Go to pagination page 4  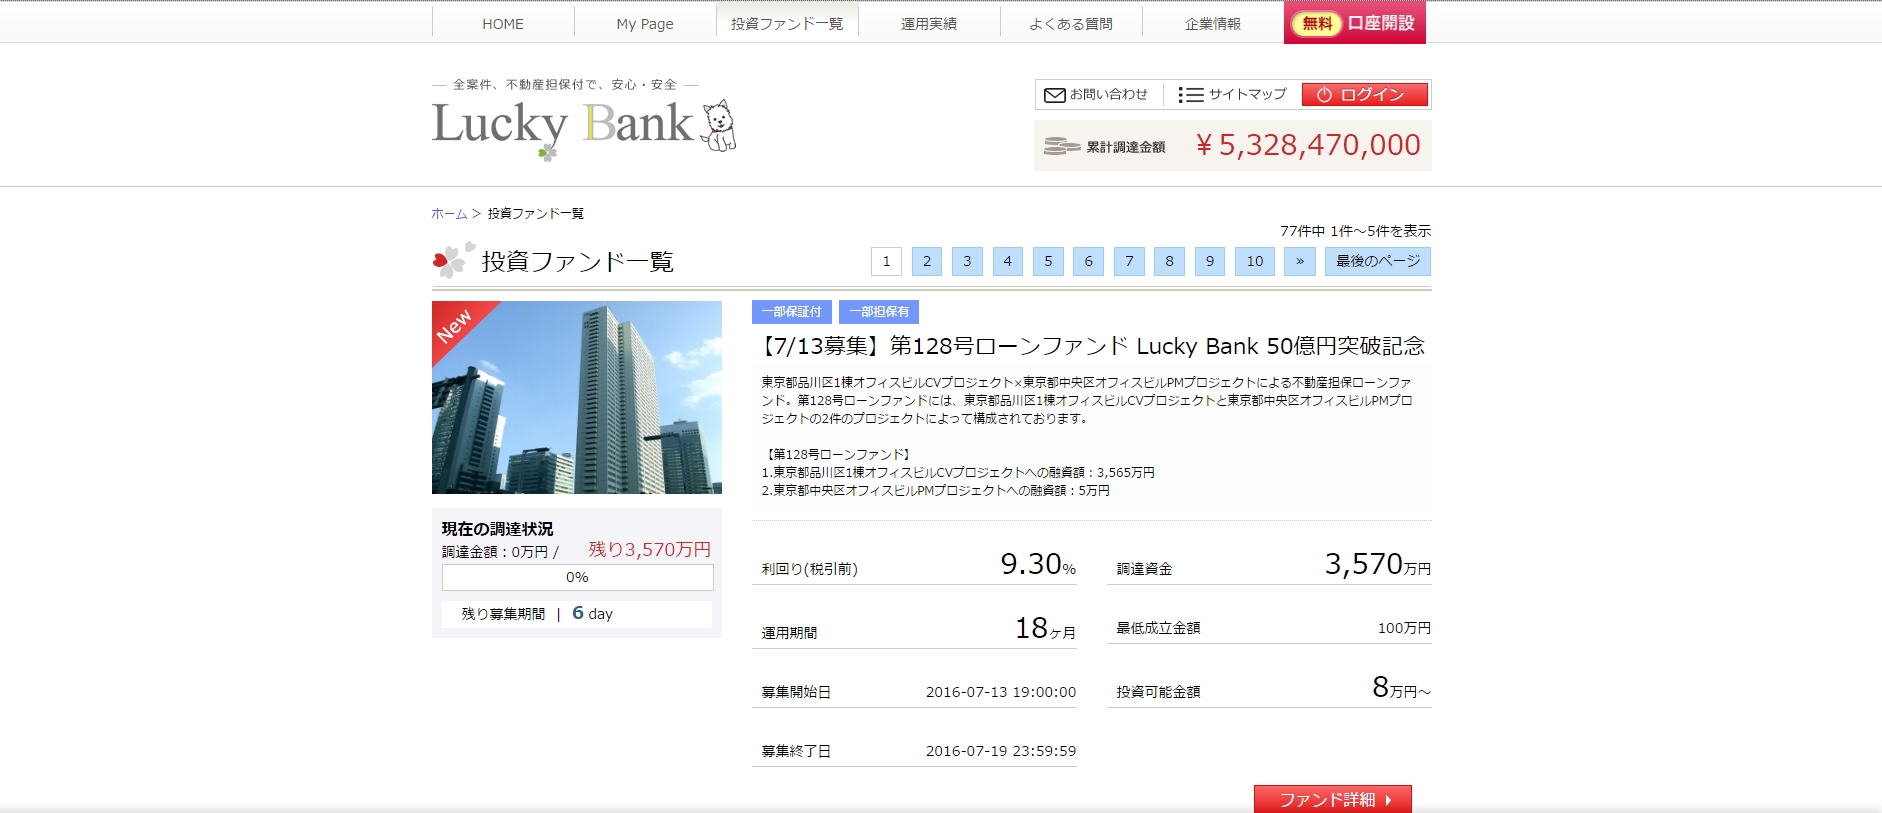point(1008,261)
